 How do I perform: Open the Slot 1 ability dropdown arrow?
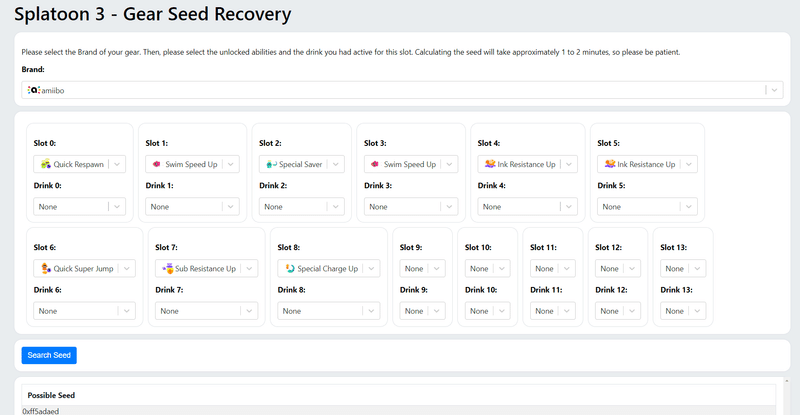231,164
